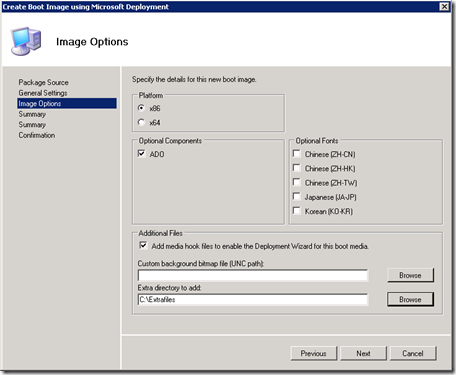Enable Japanese (JA-JP) font checkbox
This screenshot has height=375, width=456.
296,196
